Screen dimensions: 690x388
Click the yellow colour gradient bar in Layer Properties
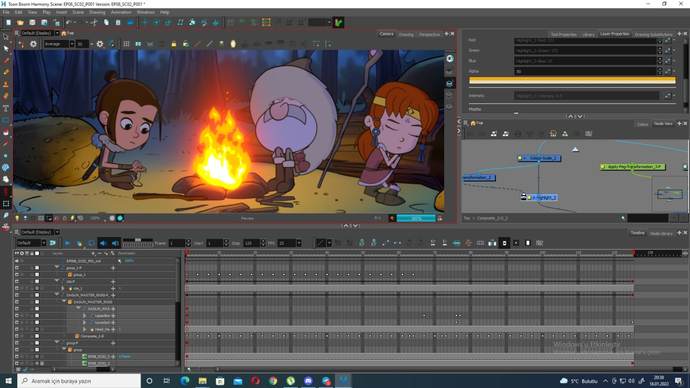pyautogui.click(x=572, y=81)
